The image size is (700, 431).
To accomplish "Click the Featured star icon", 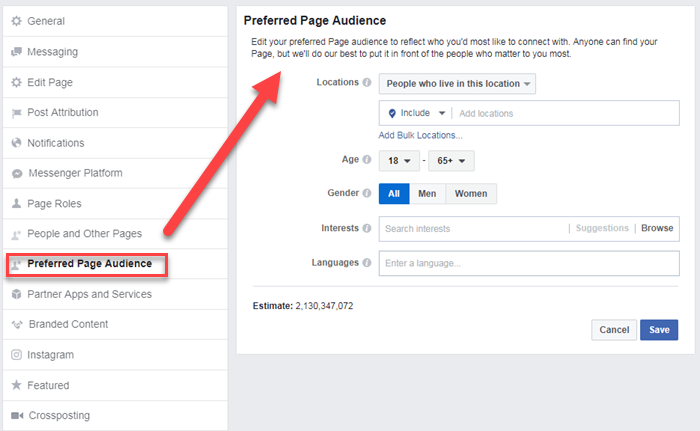I will click(x=17, y=385).
